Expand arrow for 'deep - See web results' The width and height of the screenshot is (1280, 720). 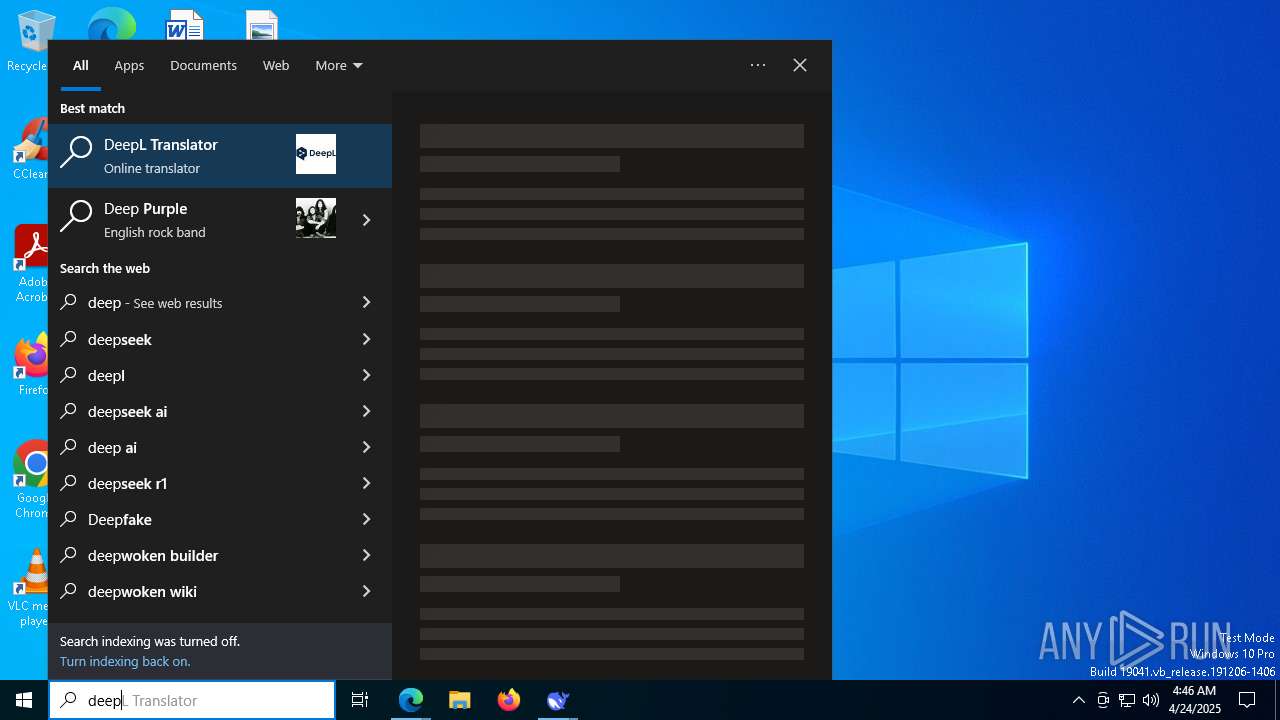(x=366, y=302)
